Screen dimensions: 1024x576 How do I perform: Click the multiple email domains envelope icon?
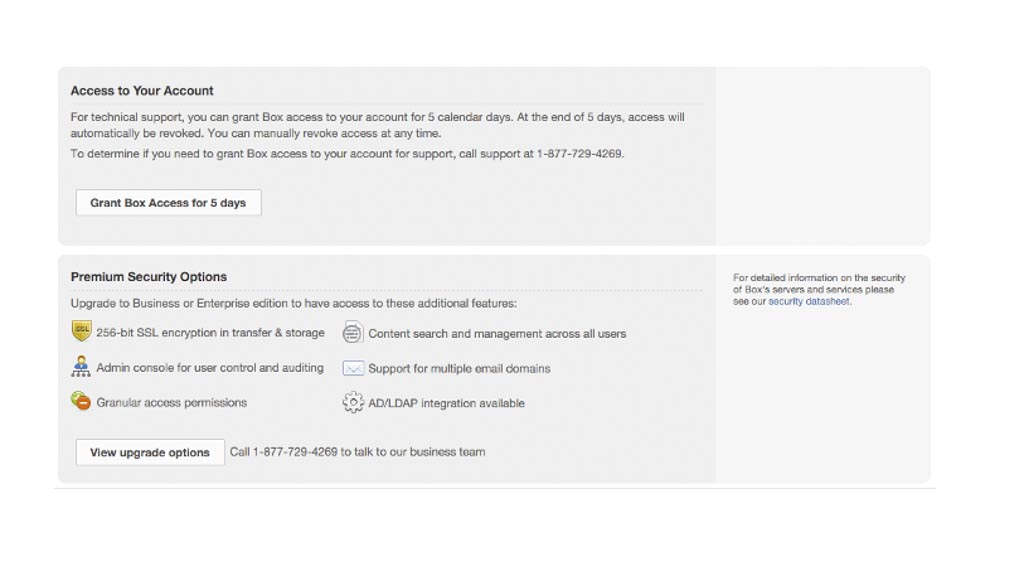pos(353,368)
